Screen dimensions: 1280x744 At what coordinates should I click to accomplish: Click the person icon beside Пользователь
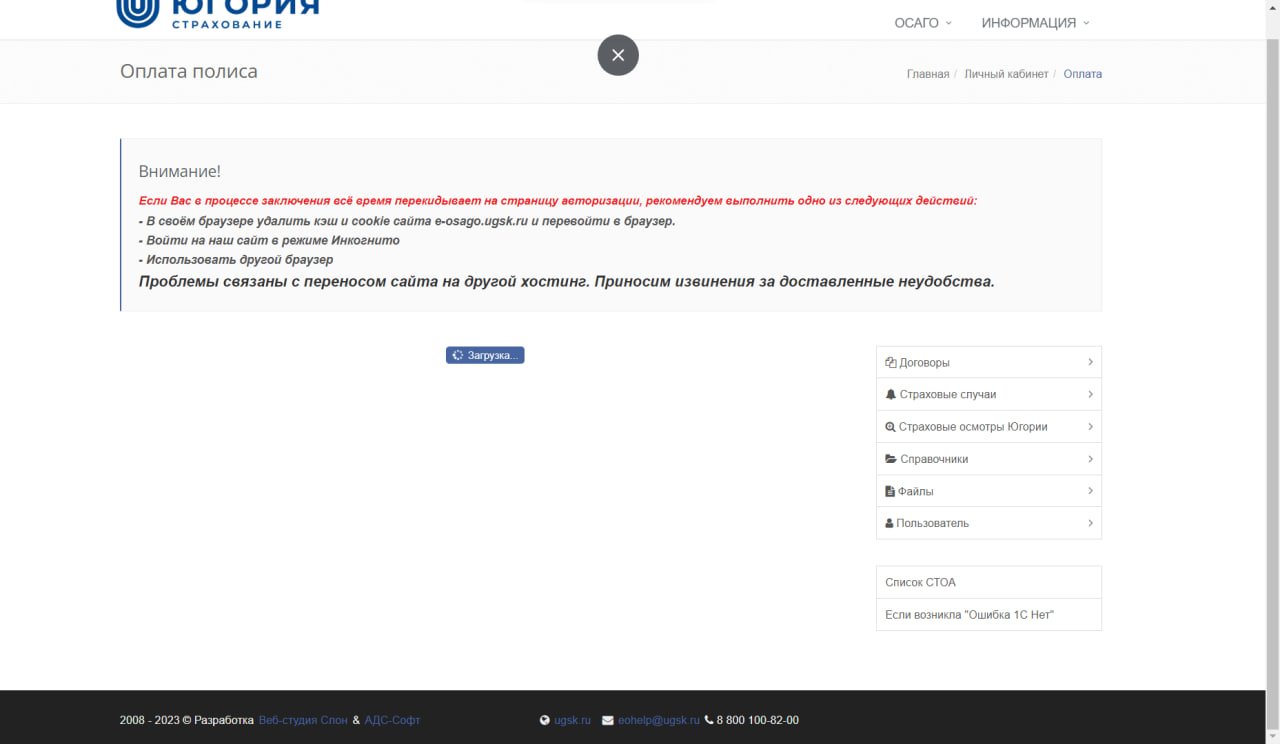(890, 523)
